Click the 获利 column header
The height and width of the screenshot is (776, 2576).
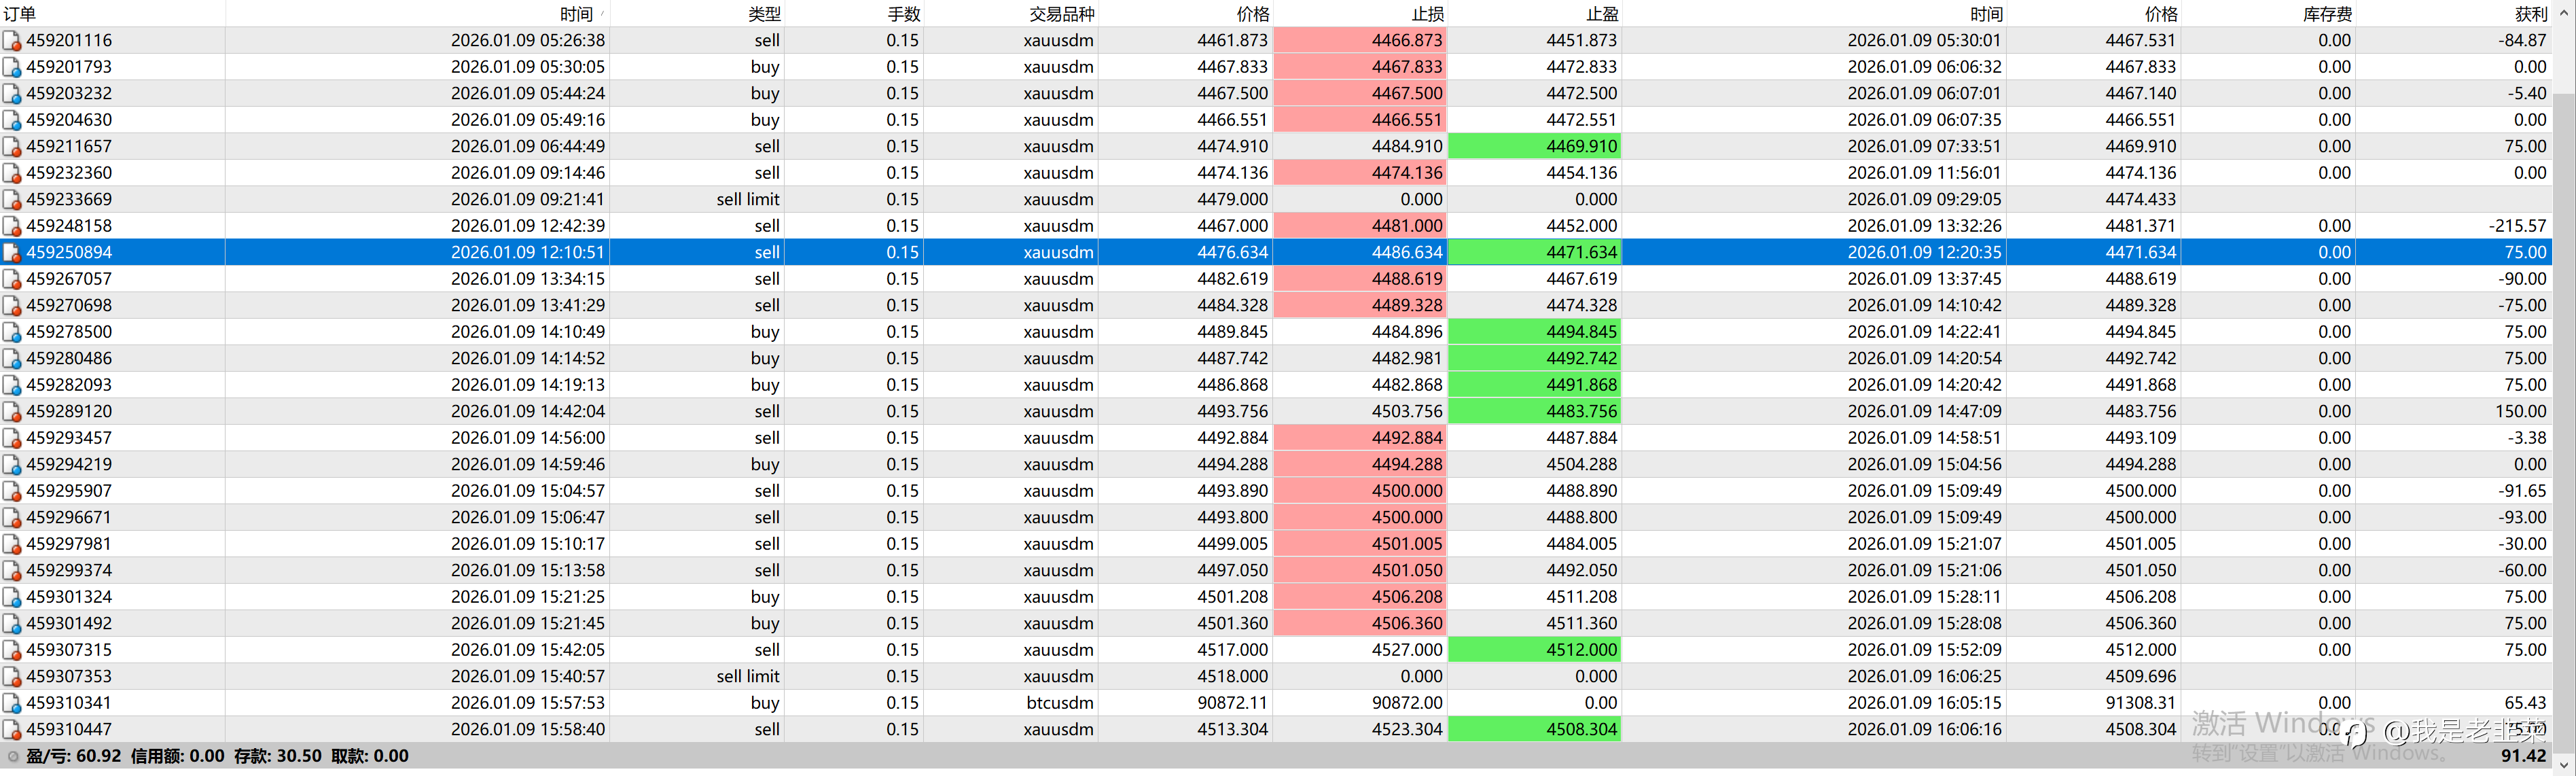click(2530, 14)
